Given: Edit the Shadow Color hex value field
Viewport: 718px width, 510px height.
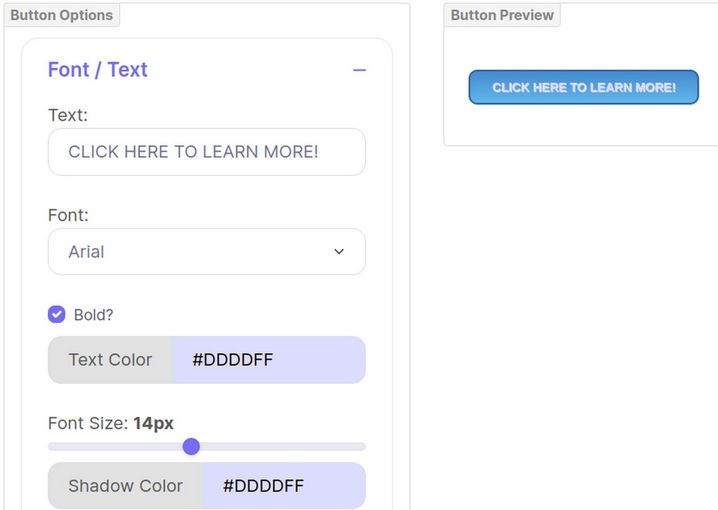Looking at the screenshot, I should pyautogui.click(x=283, y=486).
